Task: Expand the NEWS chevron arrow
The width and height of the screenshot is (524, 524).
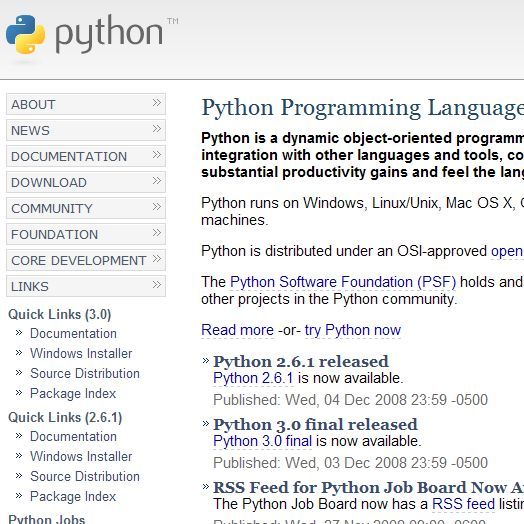Action: click(157, 129)
